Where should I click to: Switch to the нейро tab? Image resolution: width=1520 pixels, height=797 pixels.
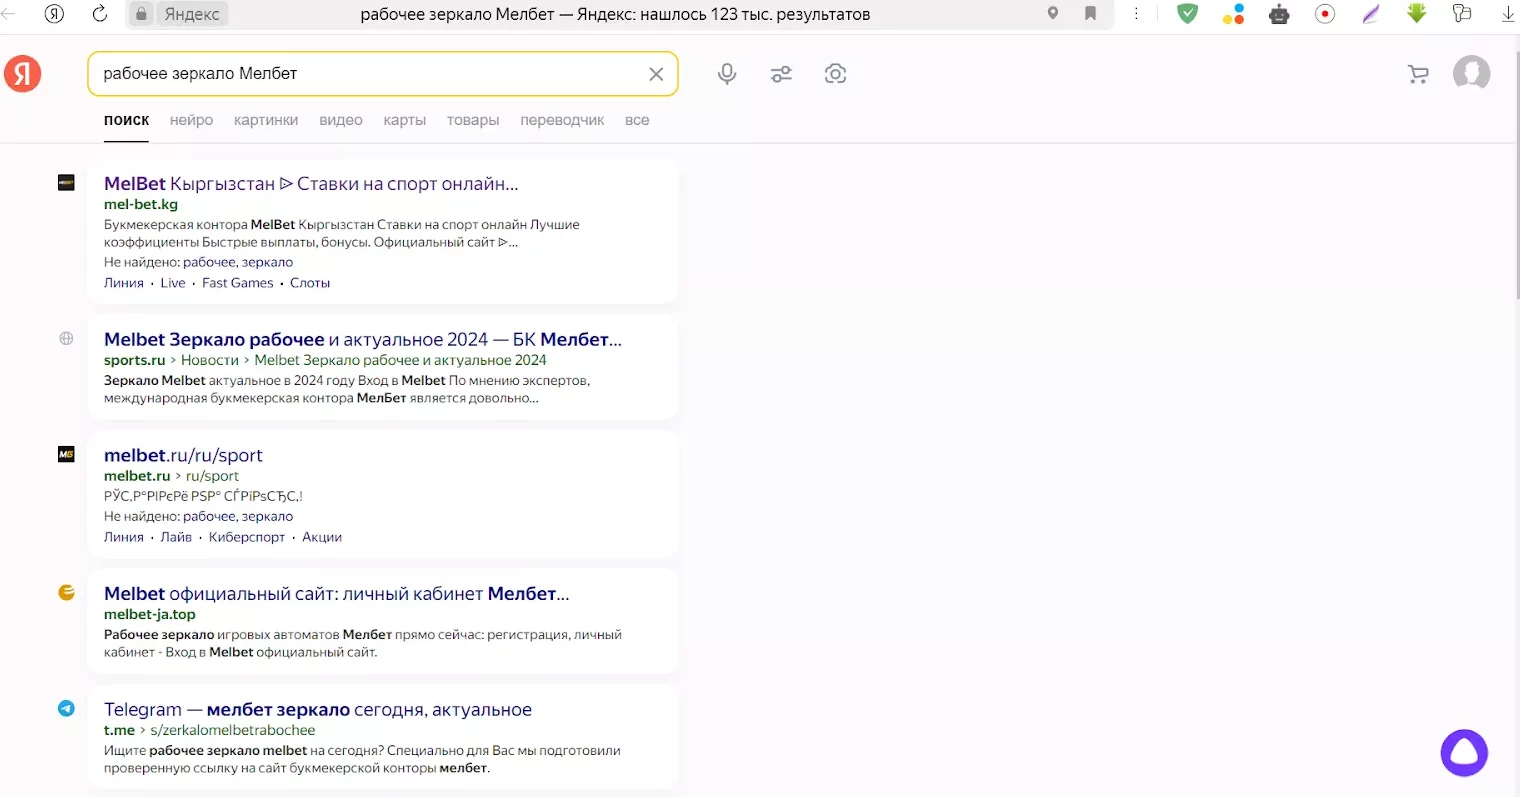click(191, 120)
